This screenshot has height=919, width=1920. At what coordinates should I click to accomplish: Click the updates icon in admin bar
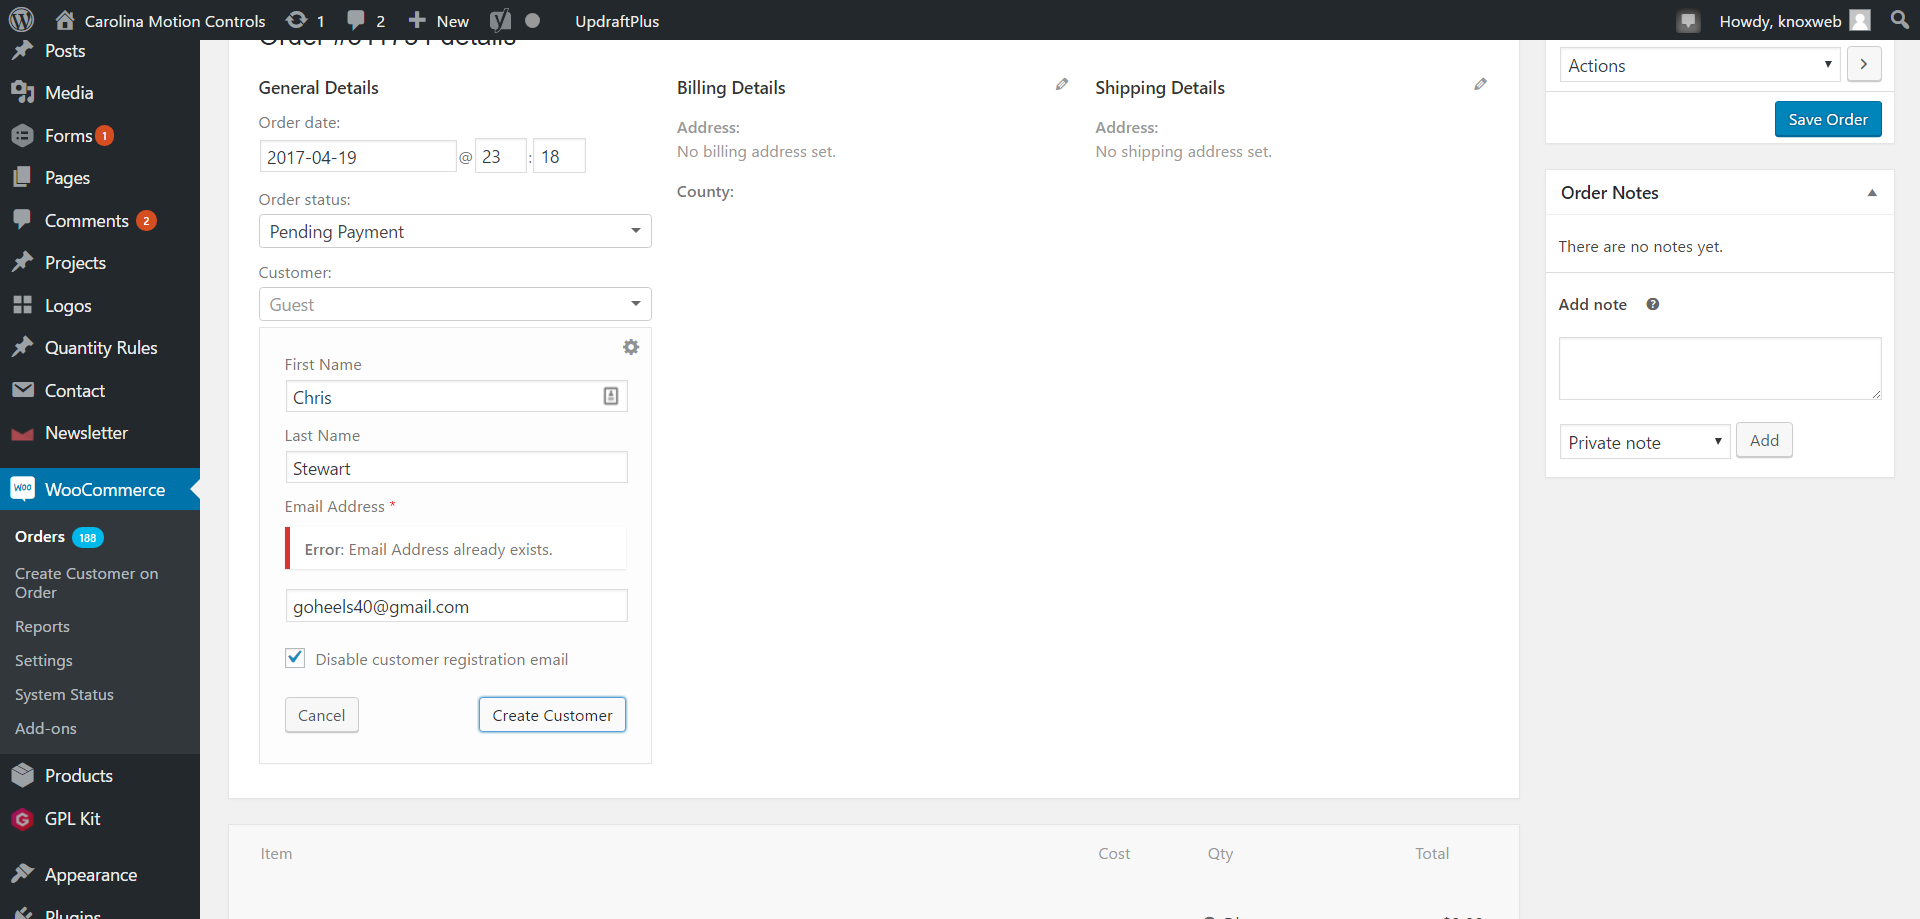click(x=297, y=20)
